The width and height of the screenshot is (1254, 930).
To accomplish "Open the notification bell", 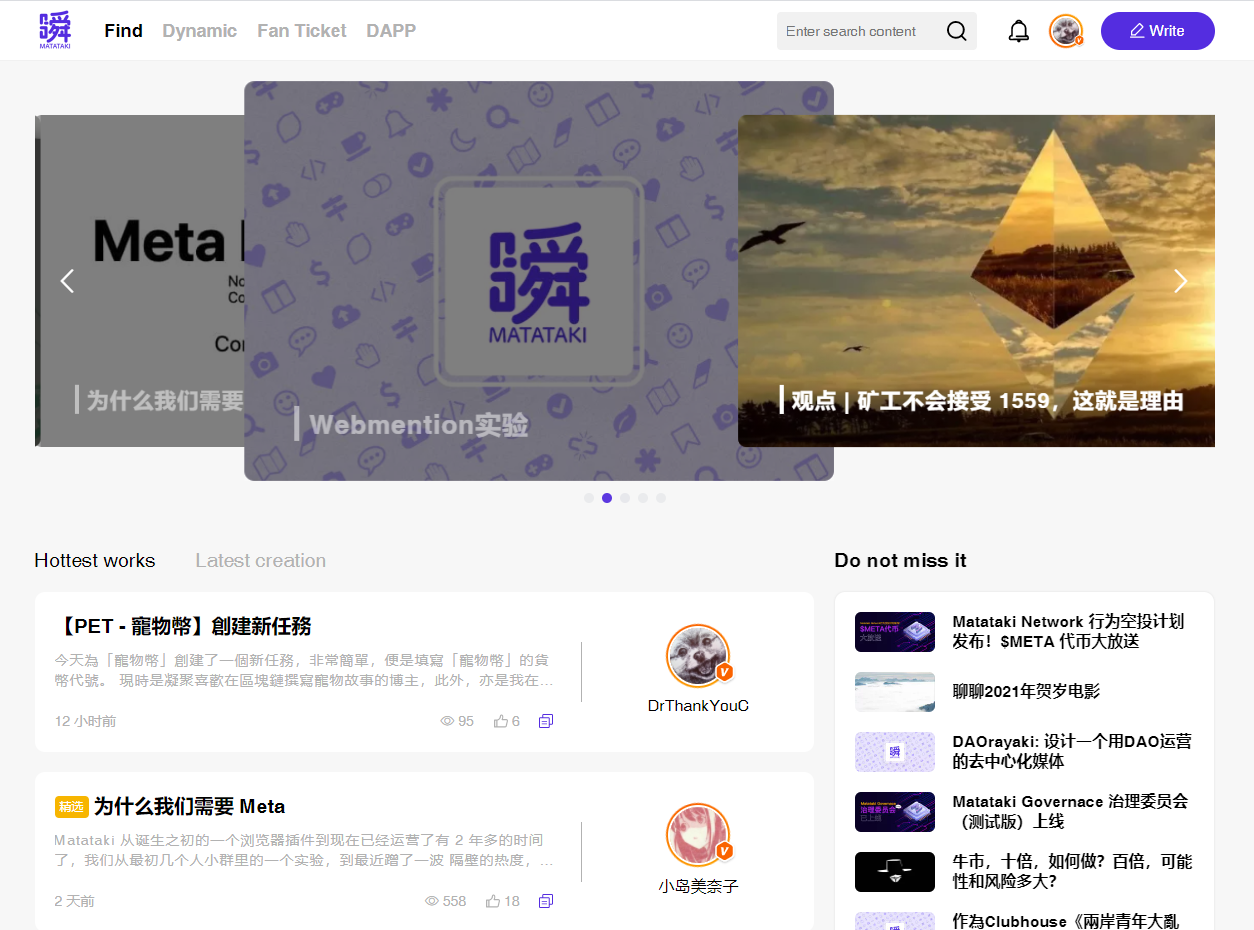I will 1018,31.
